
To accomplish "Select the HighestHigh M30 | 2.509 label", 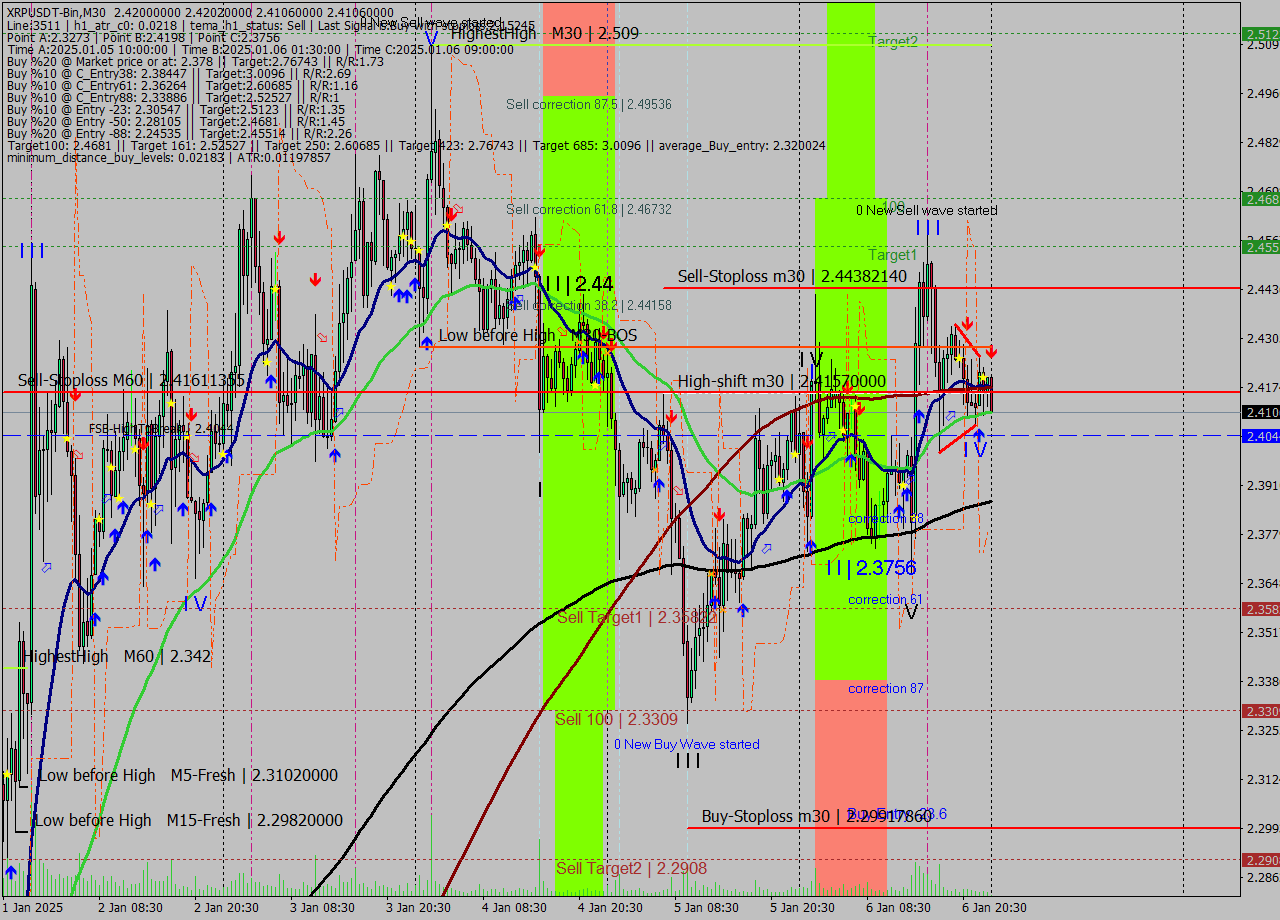I will (545, 33).
